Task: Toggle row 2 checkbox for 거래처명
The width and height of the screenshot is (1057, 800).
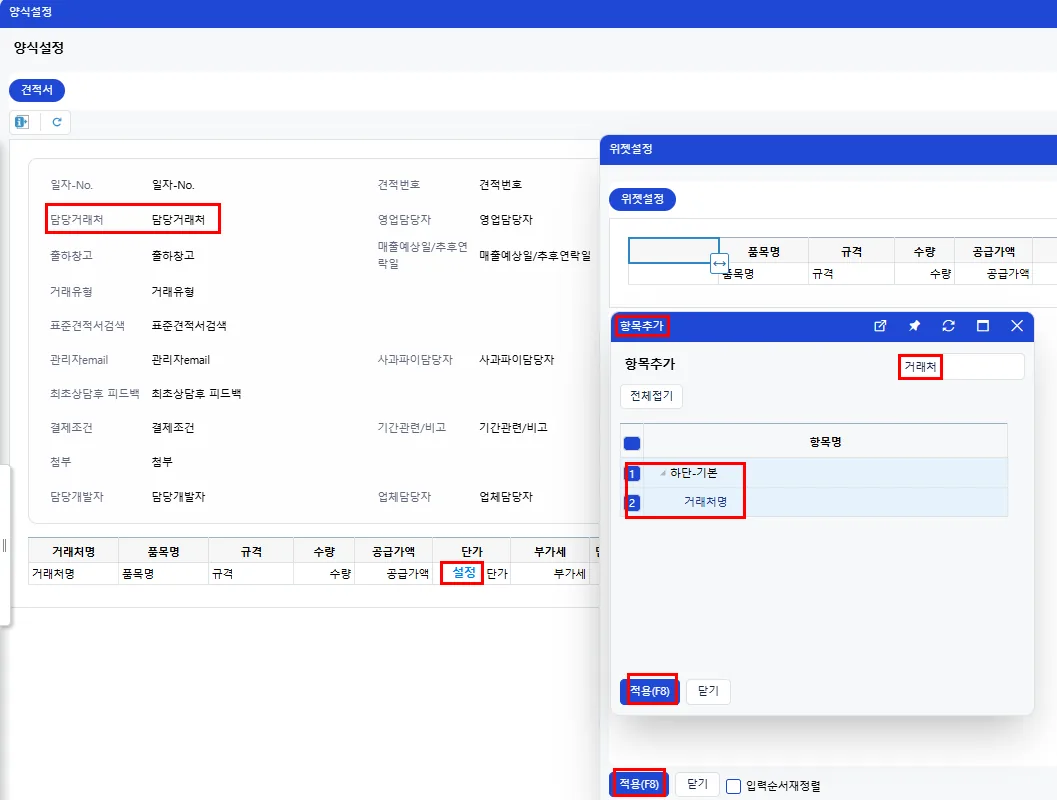Action: click(632, 503)
